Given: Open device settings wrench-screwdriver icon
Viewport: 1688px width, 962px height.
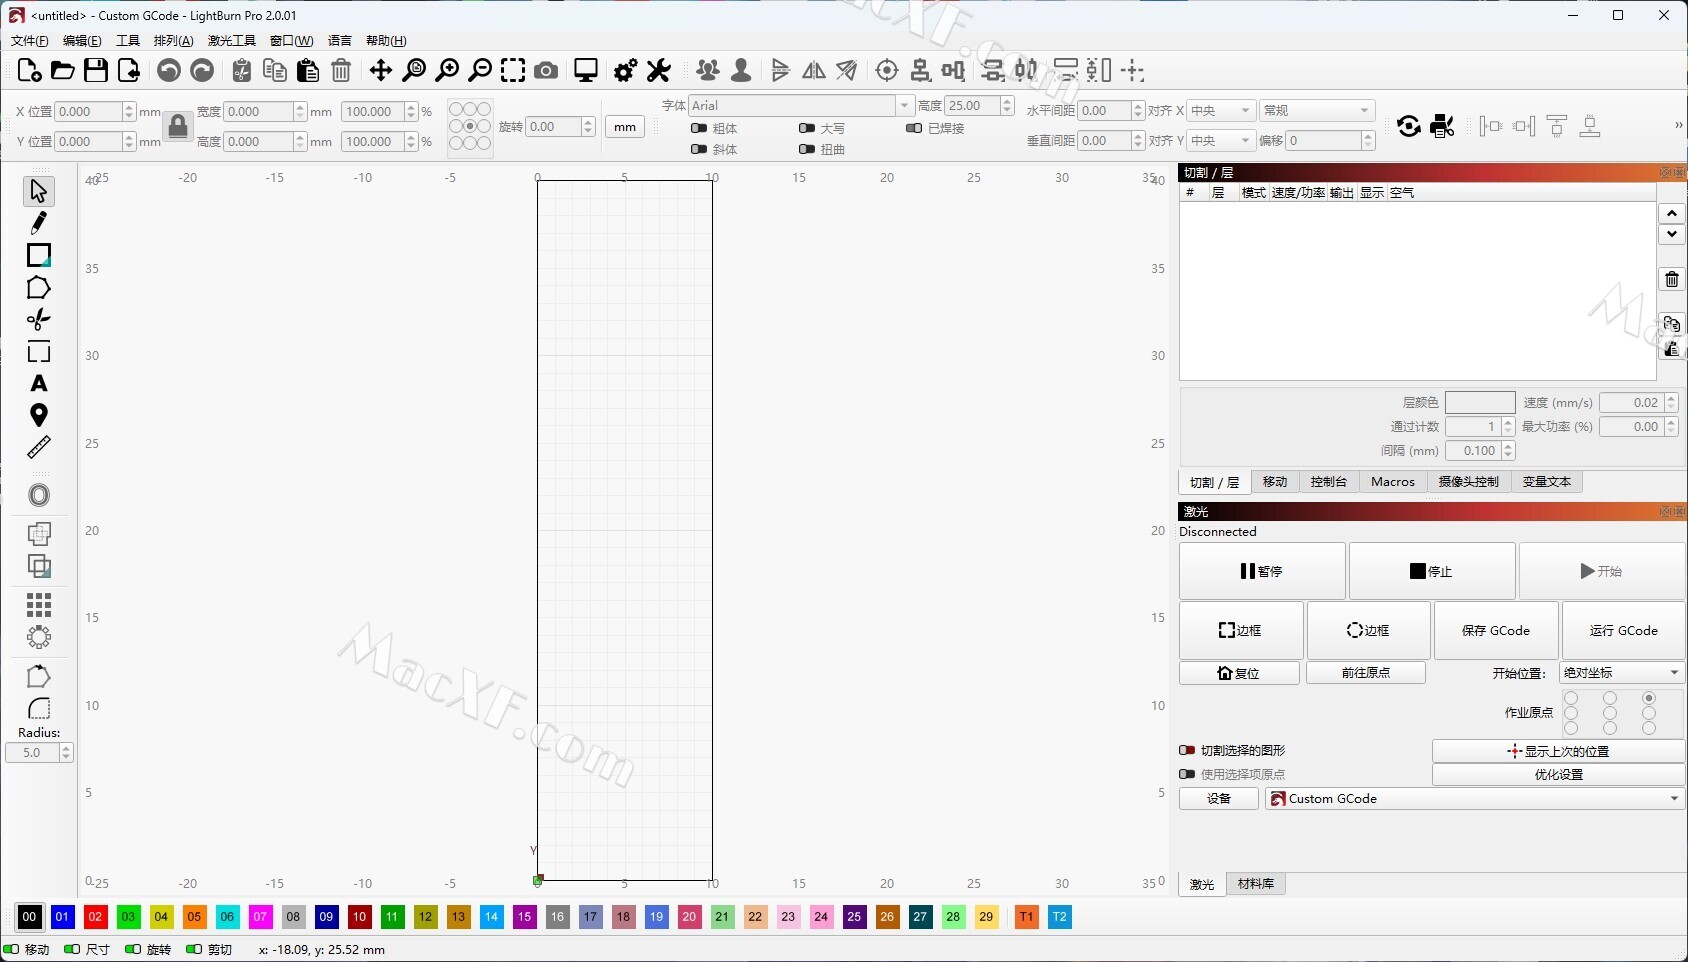Looking at the screenshot, I should pos(658,70).
